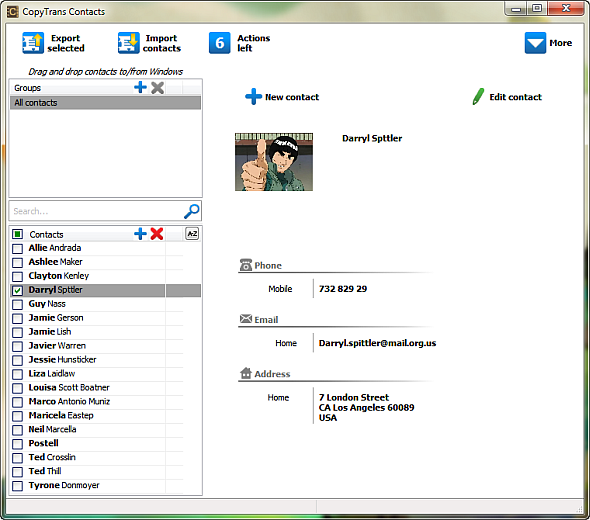Close the CopyTrans Contacts window
Image resolution: width=590 pixels, height=520 pixels.
565,8
